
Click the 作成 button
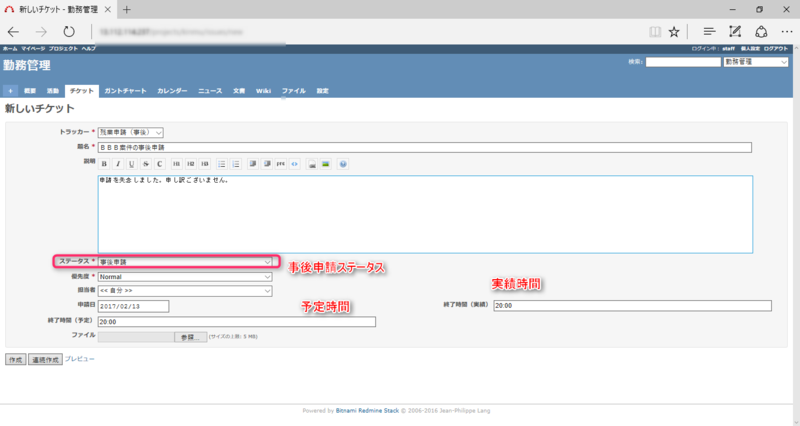point(15,360)
